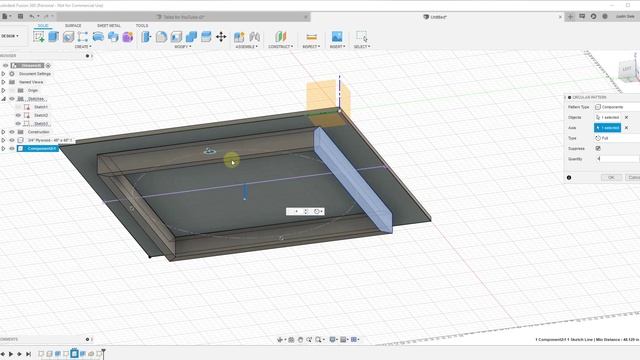
Task: Click timeline play button
Action: (x=11, y=354)
